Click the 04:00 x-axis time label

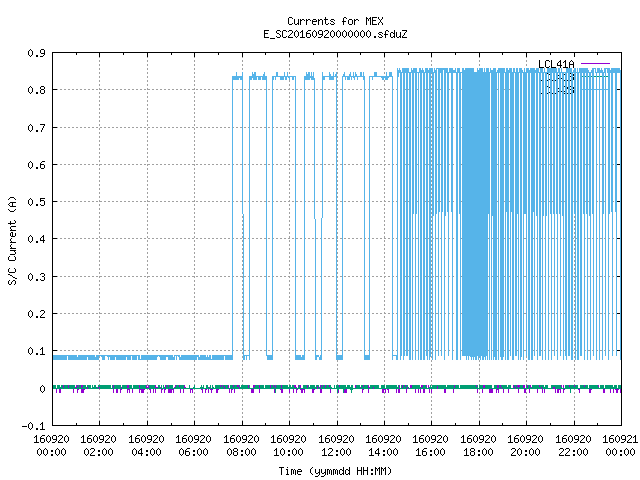[x=146, y=452]
